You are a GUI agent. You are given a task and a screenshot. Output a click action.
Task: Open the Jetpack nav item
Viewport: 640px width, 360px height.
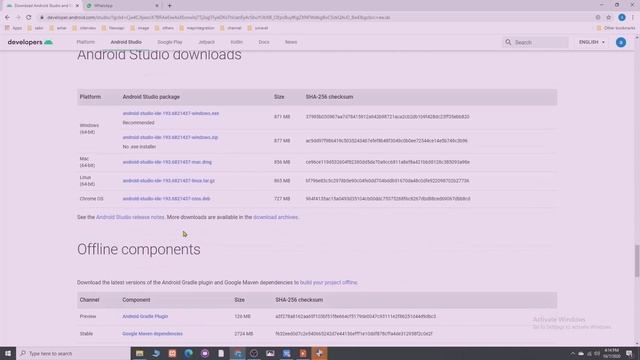click(x=206, y=42)
